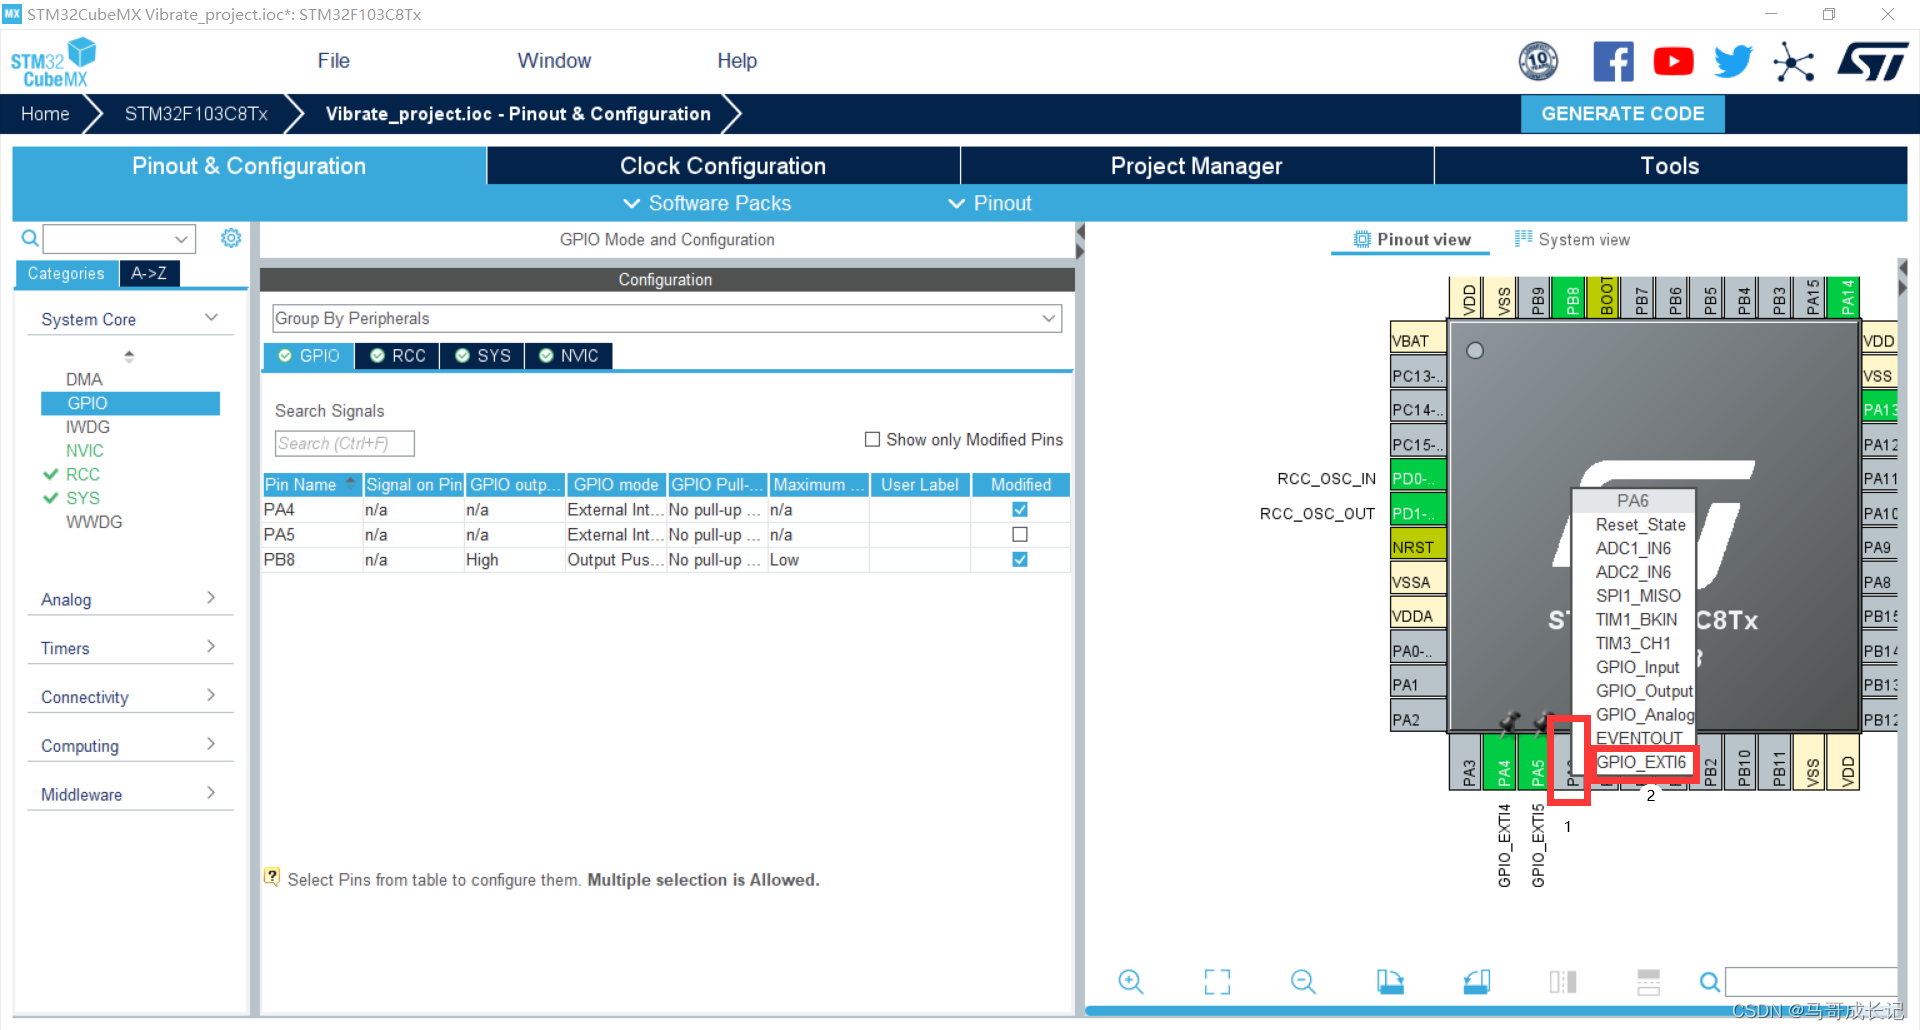Open the Window menu
This screenshot has width=1920, height=1030.
pos(554,61)
